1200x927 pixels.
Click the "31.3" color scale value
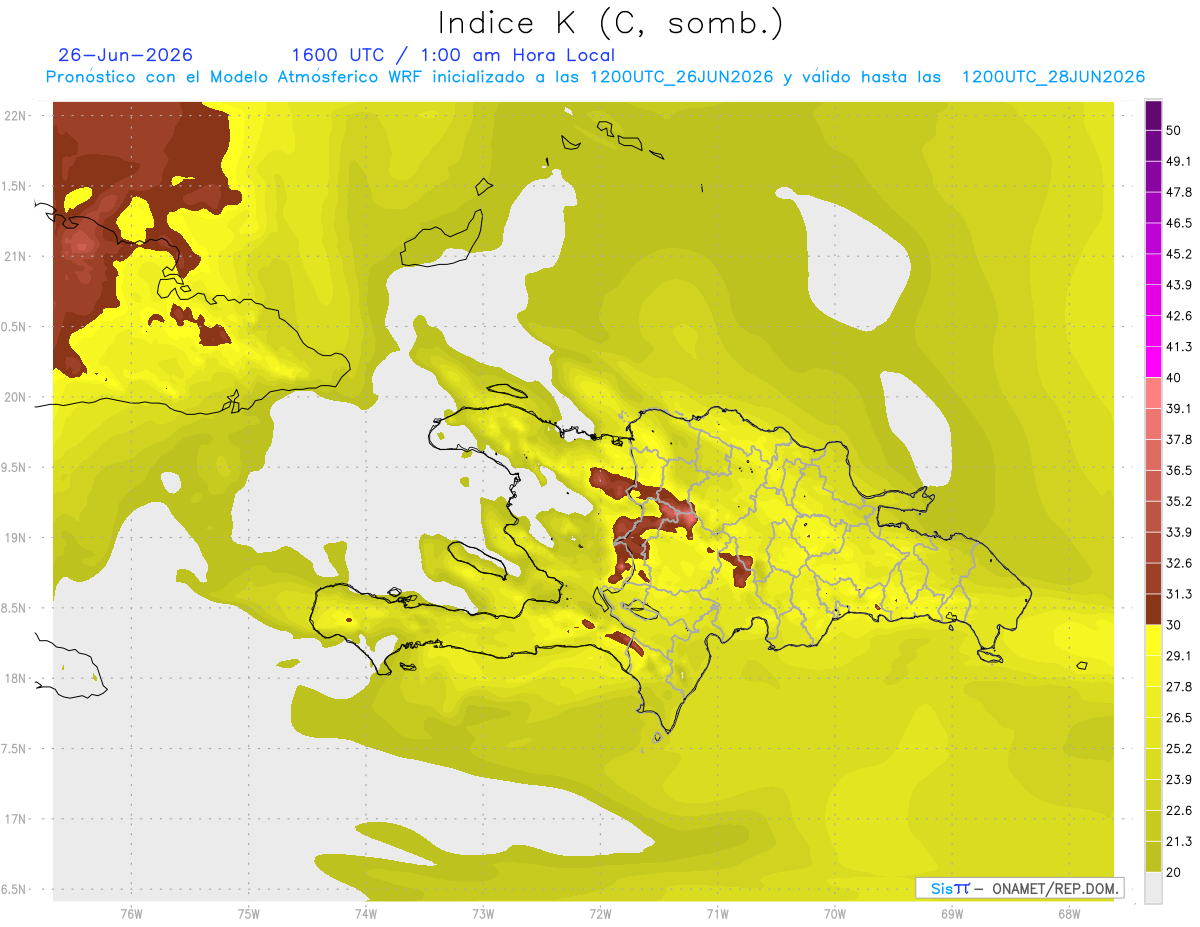point(1180,594)
